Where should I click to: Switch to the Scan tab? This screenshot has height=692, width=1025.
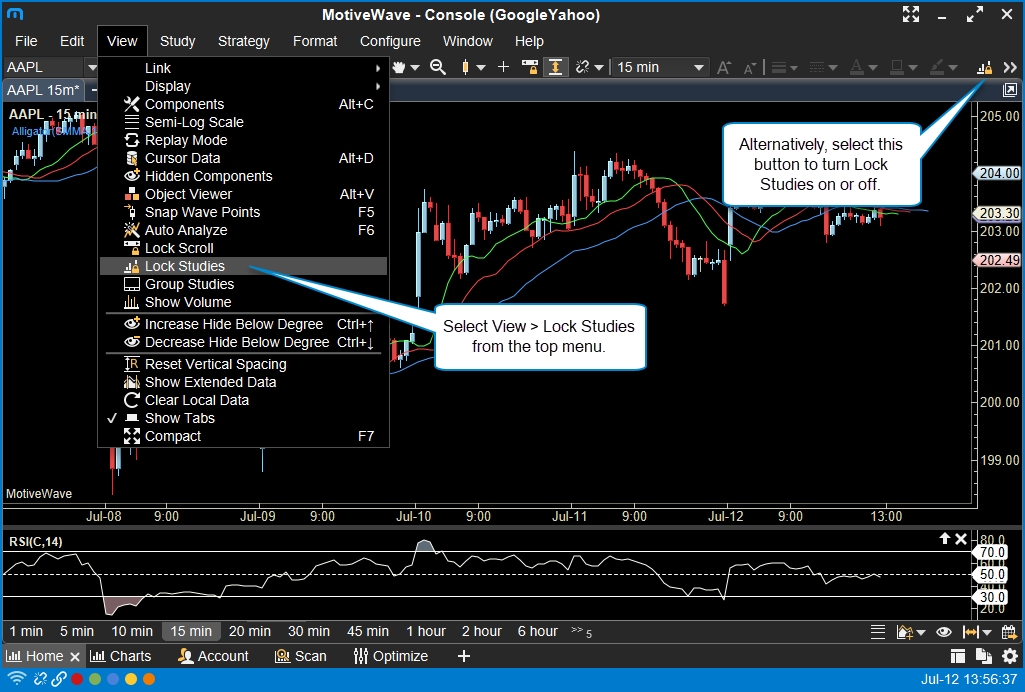[300, 656]
